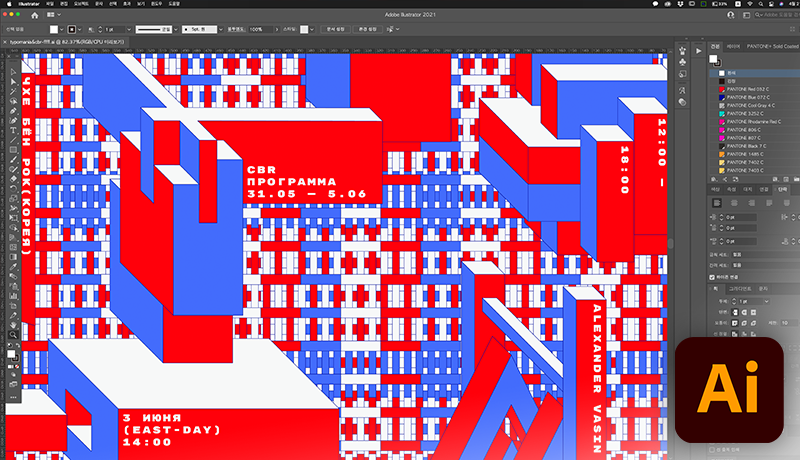Open the Actions panel play icon
Viewport: 800px width, 460px height.
[x=698, y=50]
